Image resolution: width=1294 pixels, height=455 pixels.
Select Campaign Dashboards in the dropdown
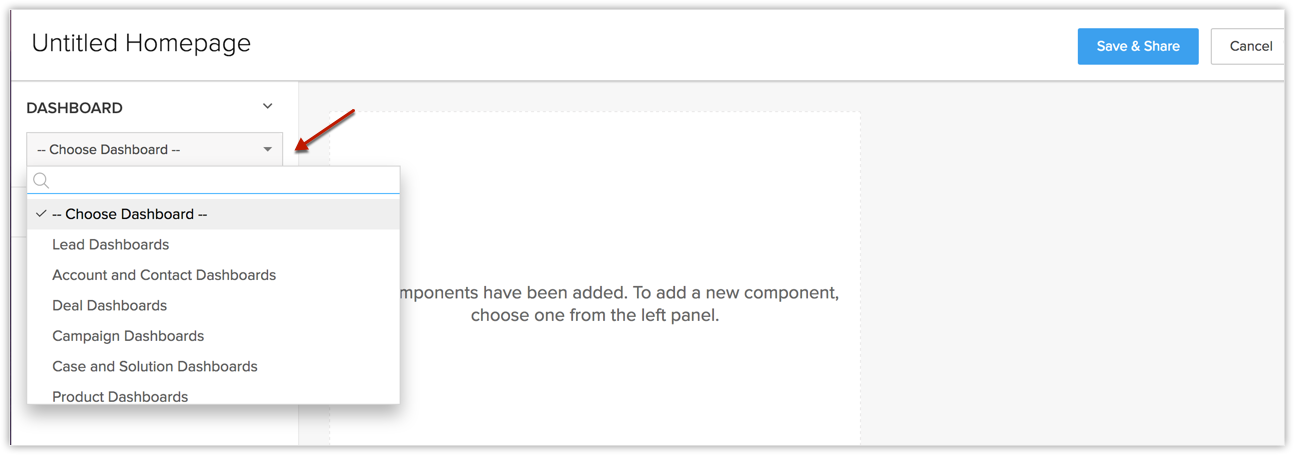[128, 336]
